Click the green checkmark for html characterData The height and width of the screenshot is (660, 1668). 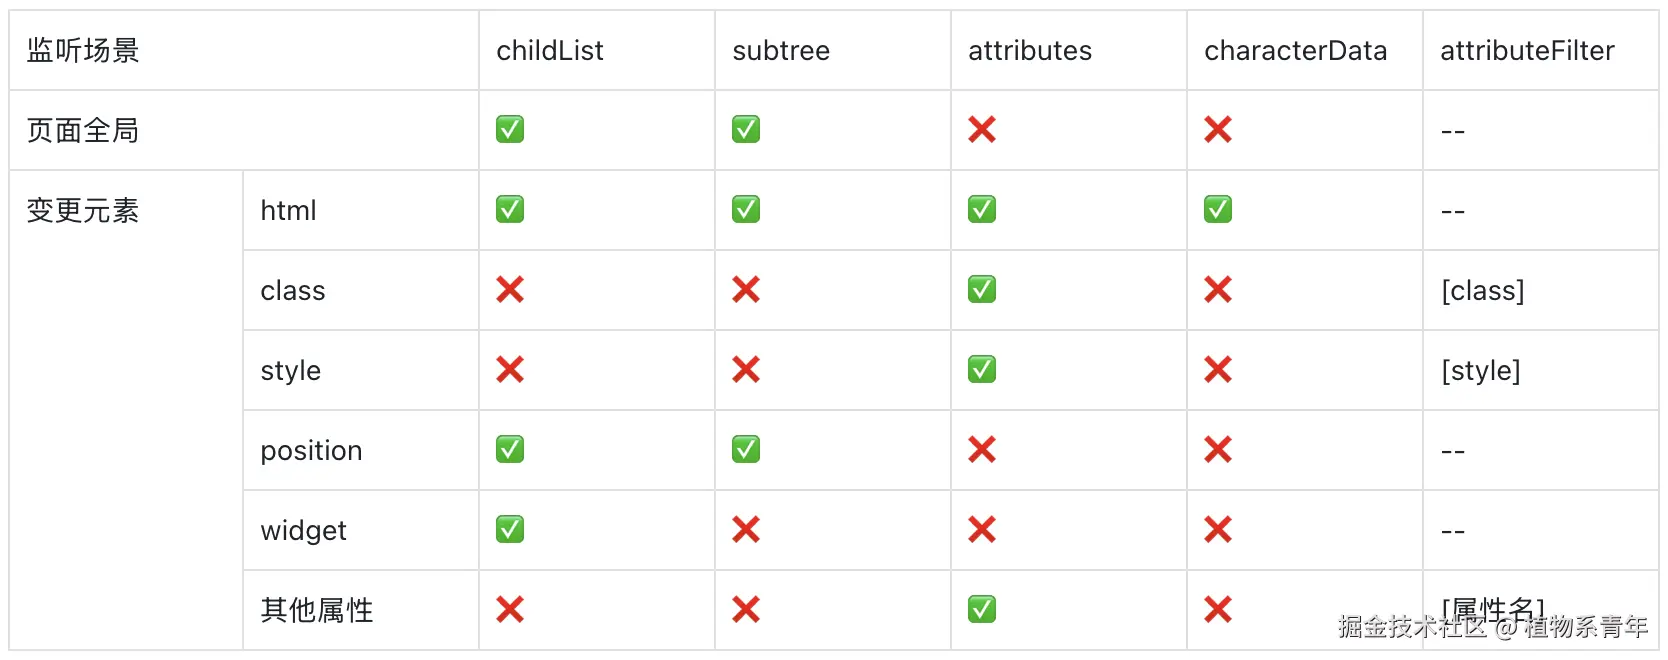(1218, 210)
